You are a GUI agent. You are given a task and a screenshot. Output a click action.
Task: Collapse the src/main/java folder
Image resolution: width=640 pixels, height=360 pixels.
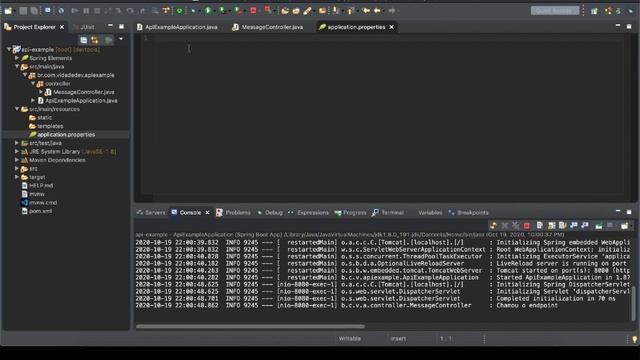pos(17,66)
